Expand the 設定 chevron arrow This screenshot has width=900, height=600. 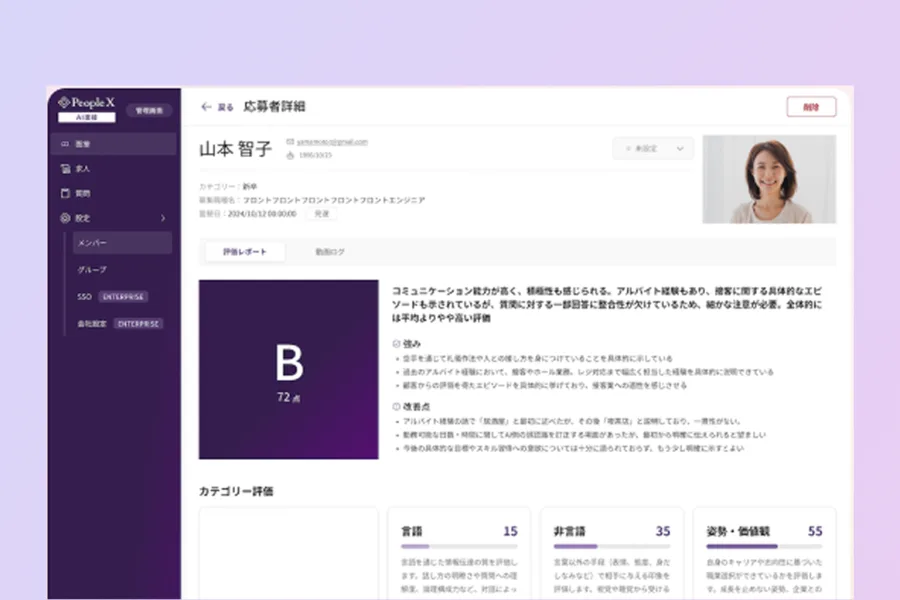163,218
